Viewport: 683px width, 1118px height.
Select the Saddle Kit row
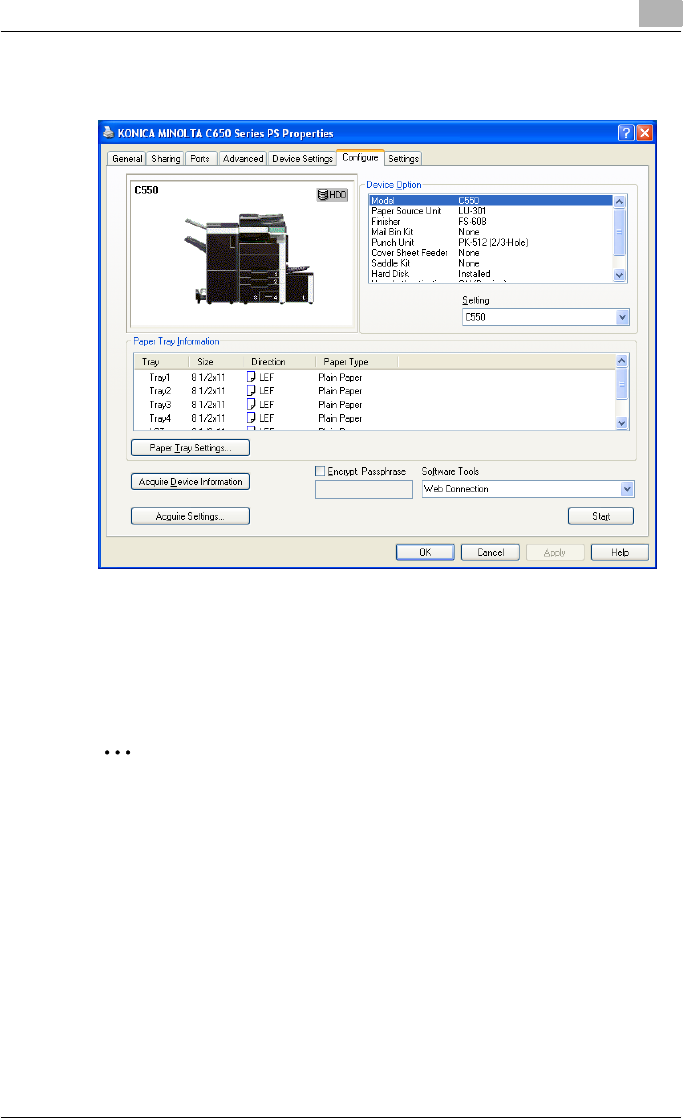pos(491,263)
